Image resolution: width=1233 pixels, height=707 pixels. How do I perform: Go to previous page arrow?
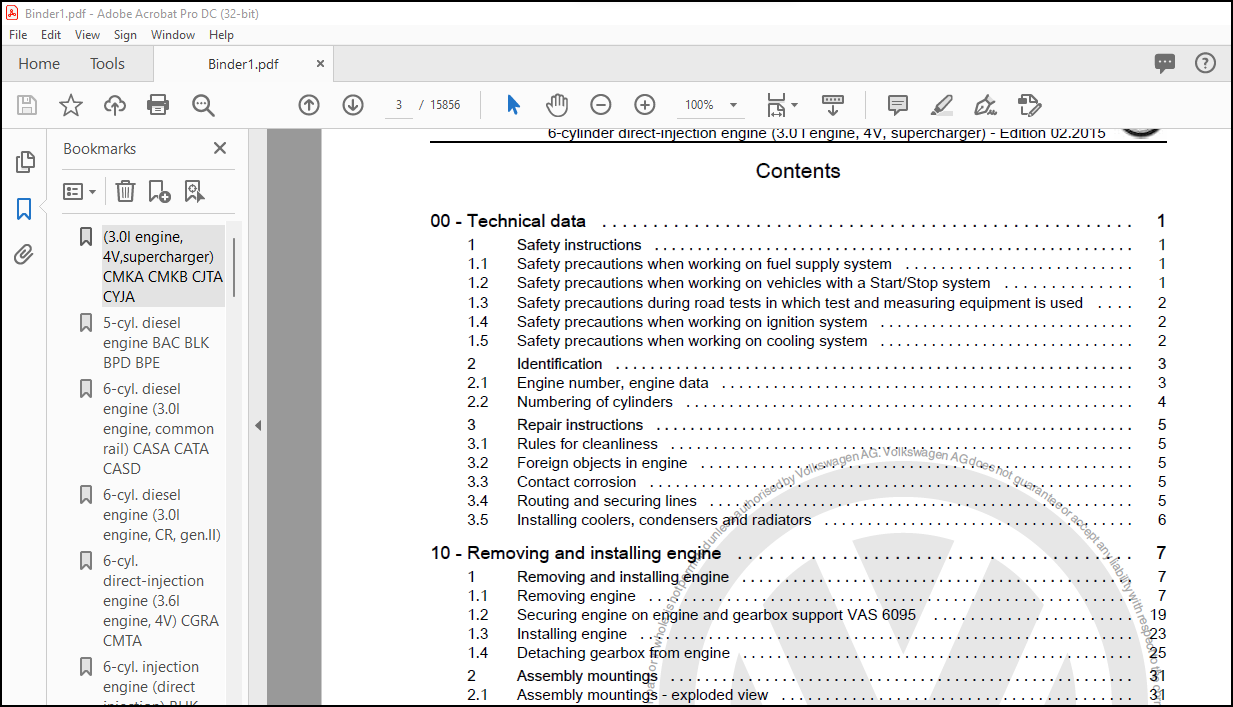pos(309,105)
